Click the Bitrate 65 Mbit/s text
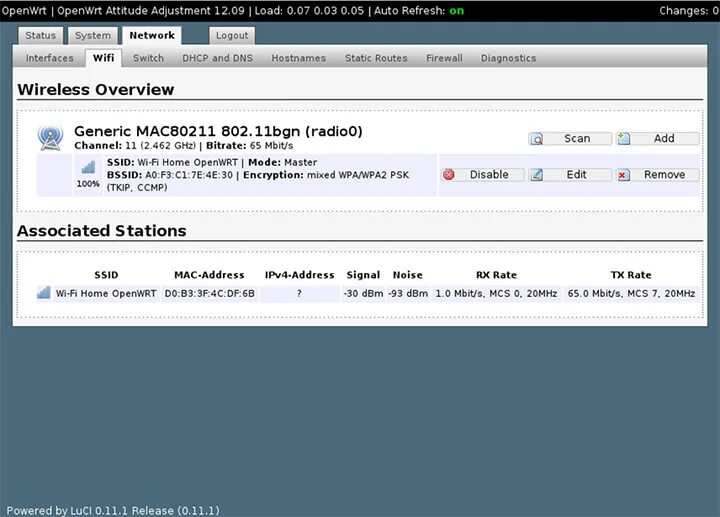Screen dimensions: 720x517 [249, 146]
